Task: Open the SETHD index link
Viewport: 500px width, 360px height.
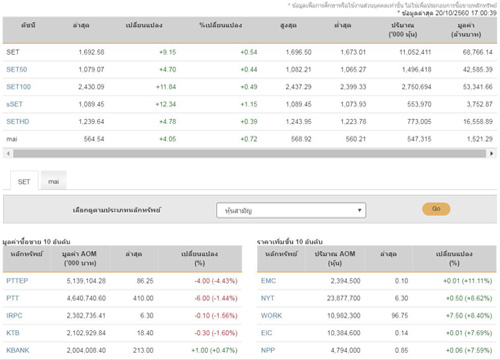Action: click(x=18, y=121)
